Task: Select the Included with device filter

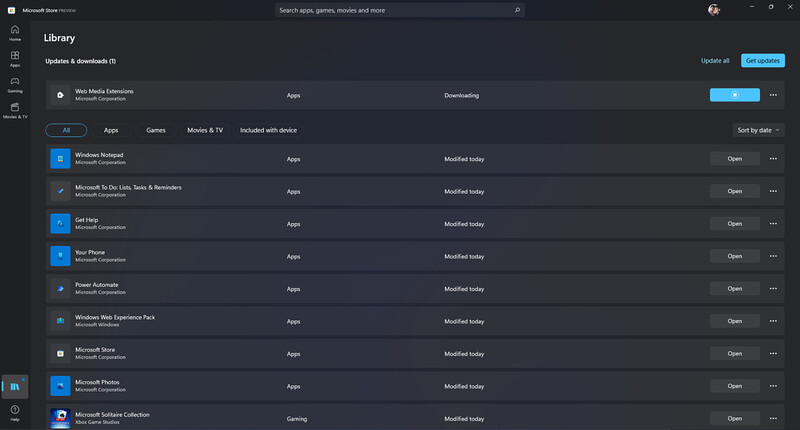Action: pos(268,130)
